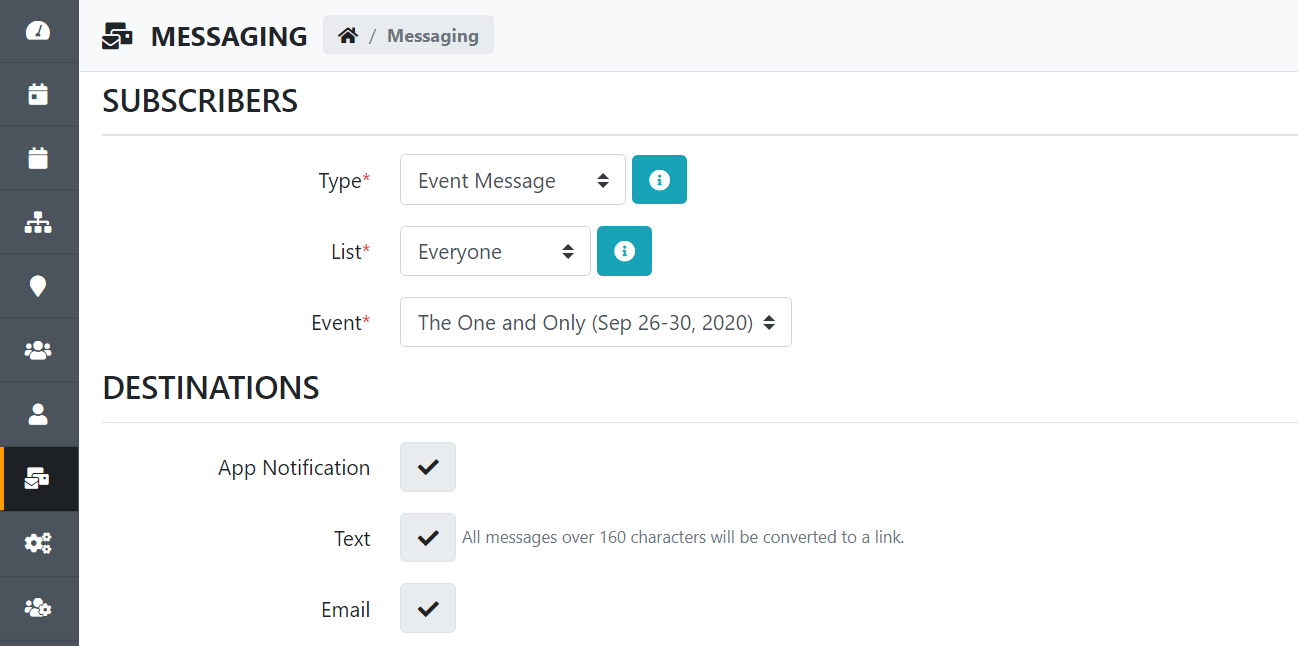1298x646 pixels.
Task: Open the settings gears icon in sidebar
Action: tap(38, 543)
